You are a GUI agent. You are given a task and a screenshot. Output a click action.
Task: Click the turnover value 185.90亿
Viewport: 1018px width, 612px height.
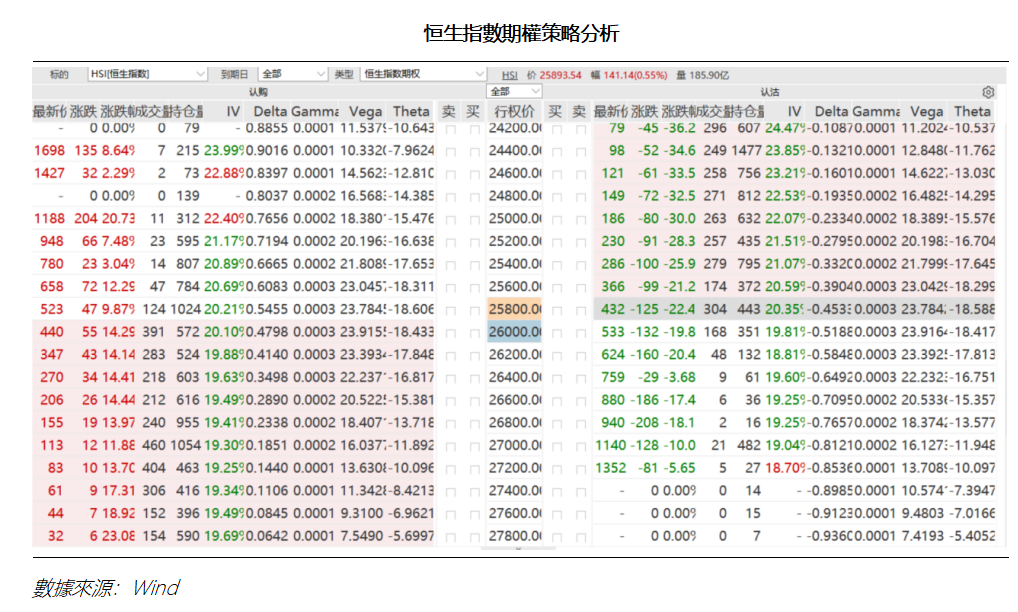tap(709, 75)
